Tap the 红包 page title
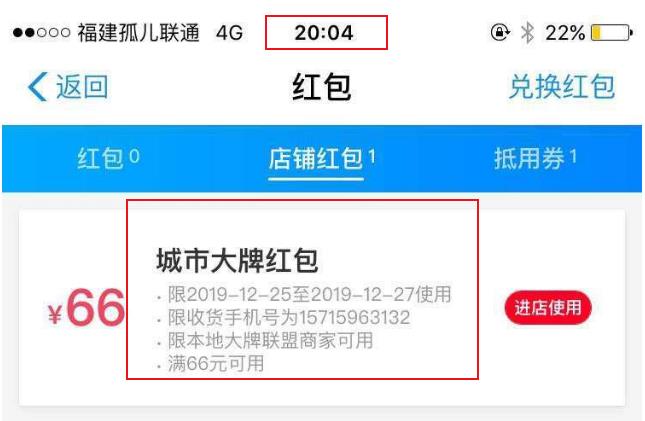Image resolution: width=645 pixels, height=421 pixels. [x=322, y=87]
